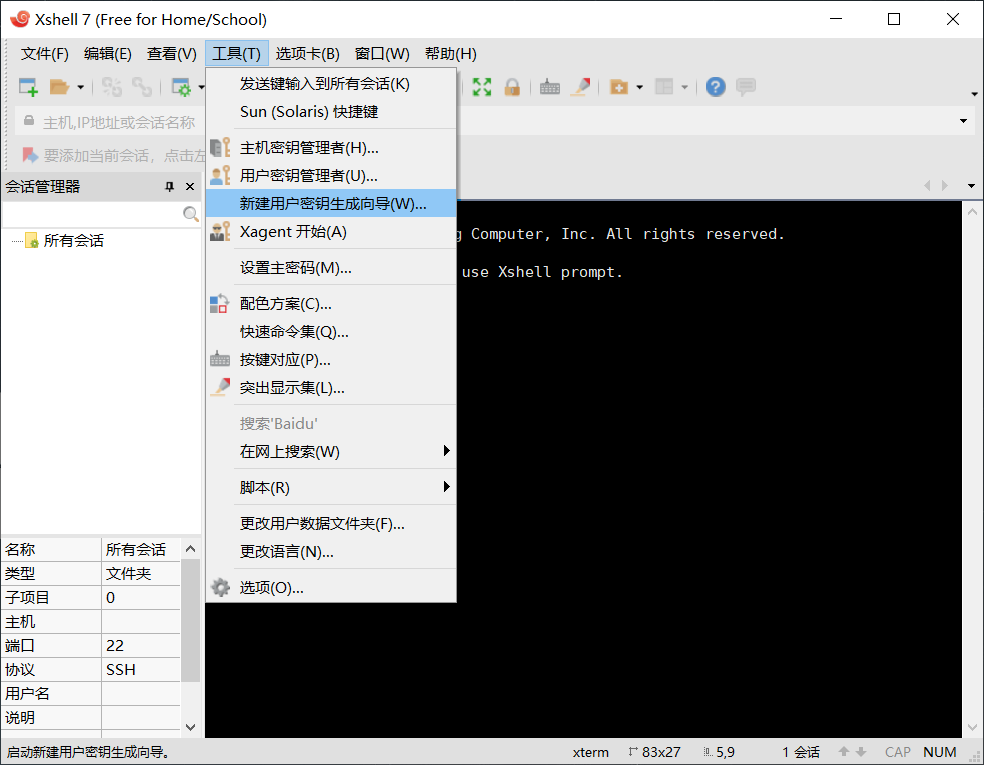Screen dimensions: 984x765
Task: Select 新建用户密钥生成向导(W) from the menu
Action: click(330, 204)
